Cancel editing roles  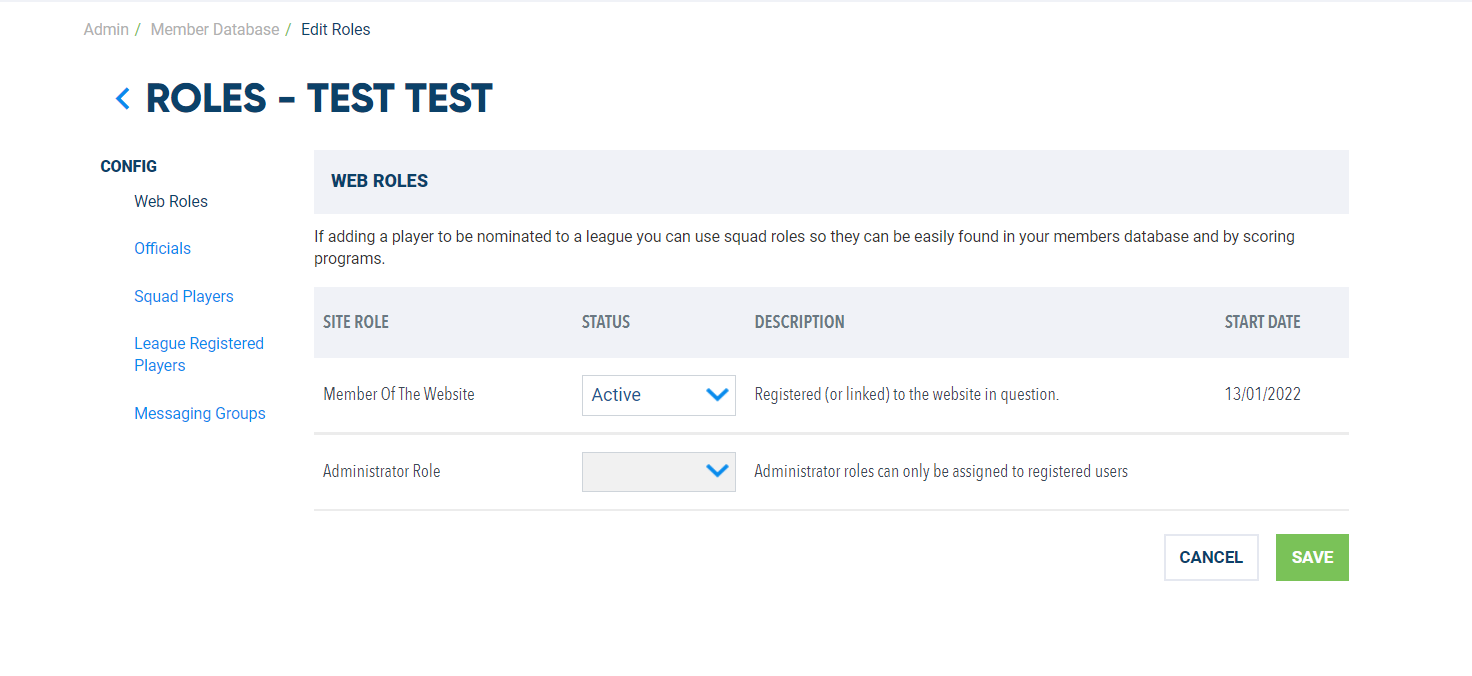1211,557
